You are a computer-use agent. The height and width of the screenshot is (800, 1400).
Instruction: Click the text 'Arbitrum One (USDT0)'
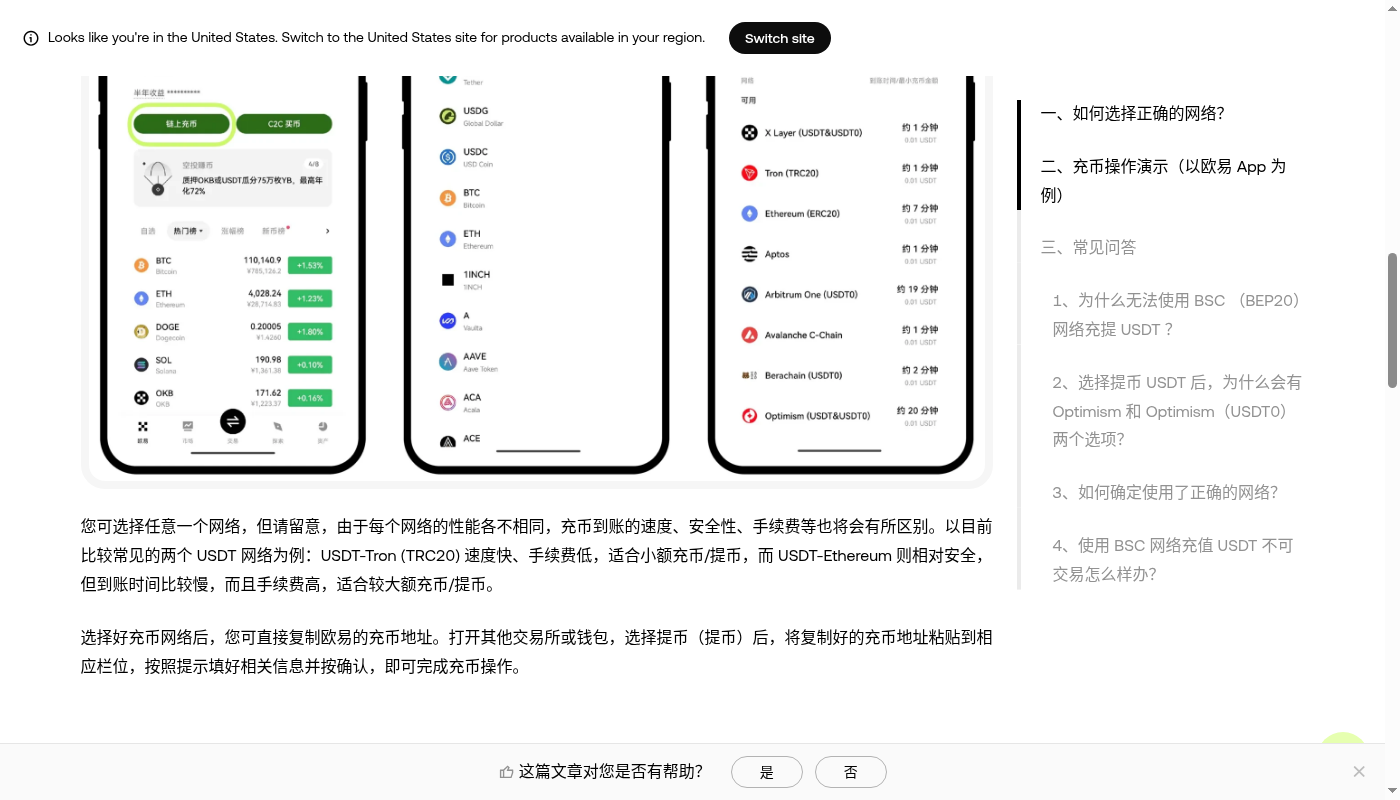(x=811, y=294)
